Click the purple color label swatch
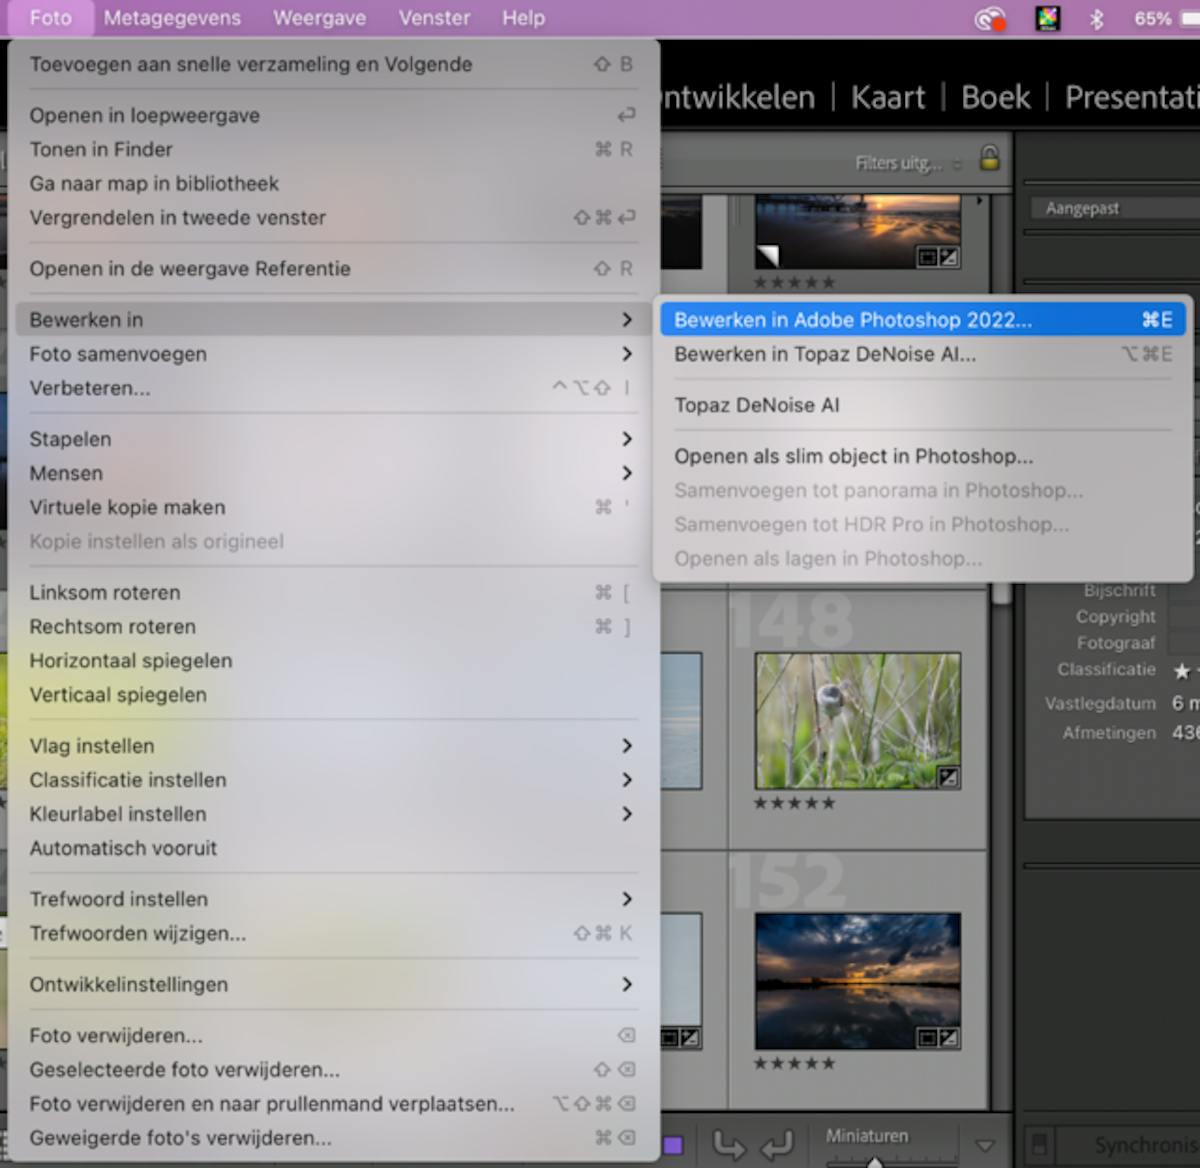This screenshot has width=1200, height=1168. (673, 1145)
